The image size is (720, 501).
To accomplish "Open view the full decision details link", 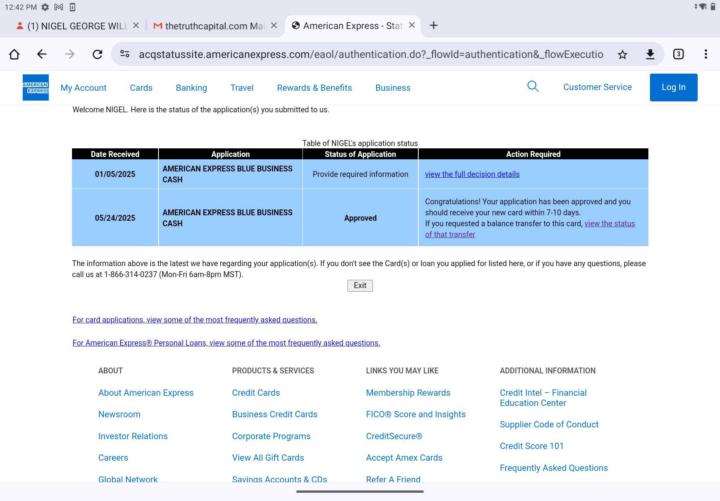I will (472, 174).
